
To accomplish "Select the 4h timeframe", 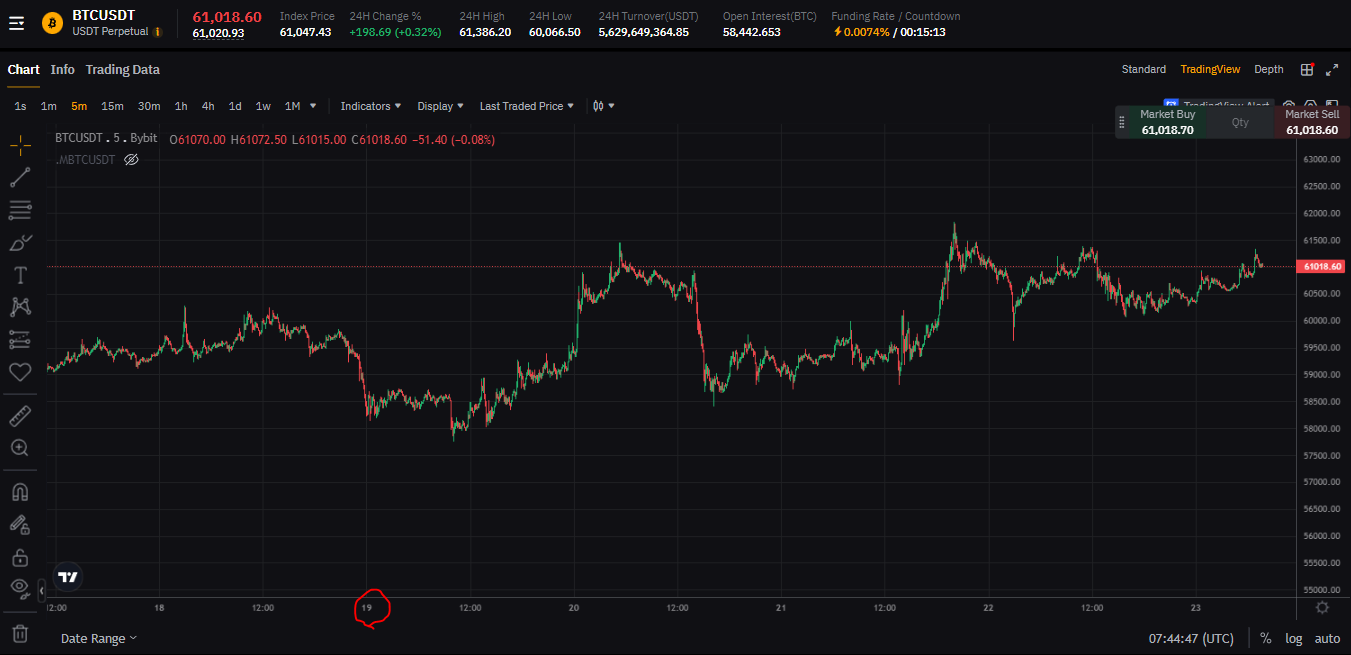I will [x=208, y=106].
